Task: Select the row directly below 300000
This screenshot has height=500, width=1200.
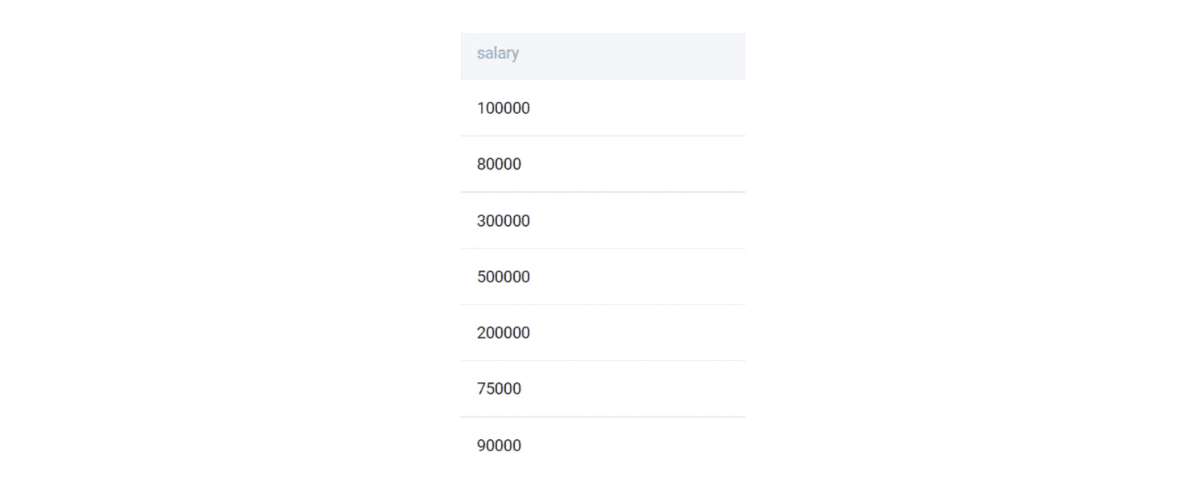Action: tap(602, 276)
